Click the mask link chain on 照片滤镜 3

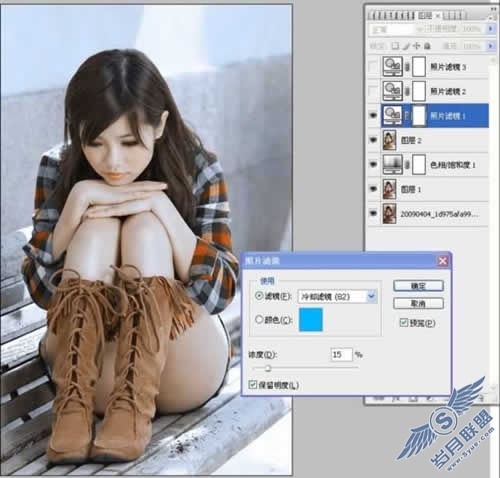pyautogui.click(x=407, y=67)
